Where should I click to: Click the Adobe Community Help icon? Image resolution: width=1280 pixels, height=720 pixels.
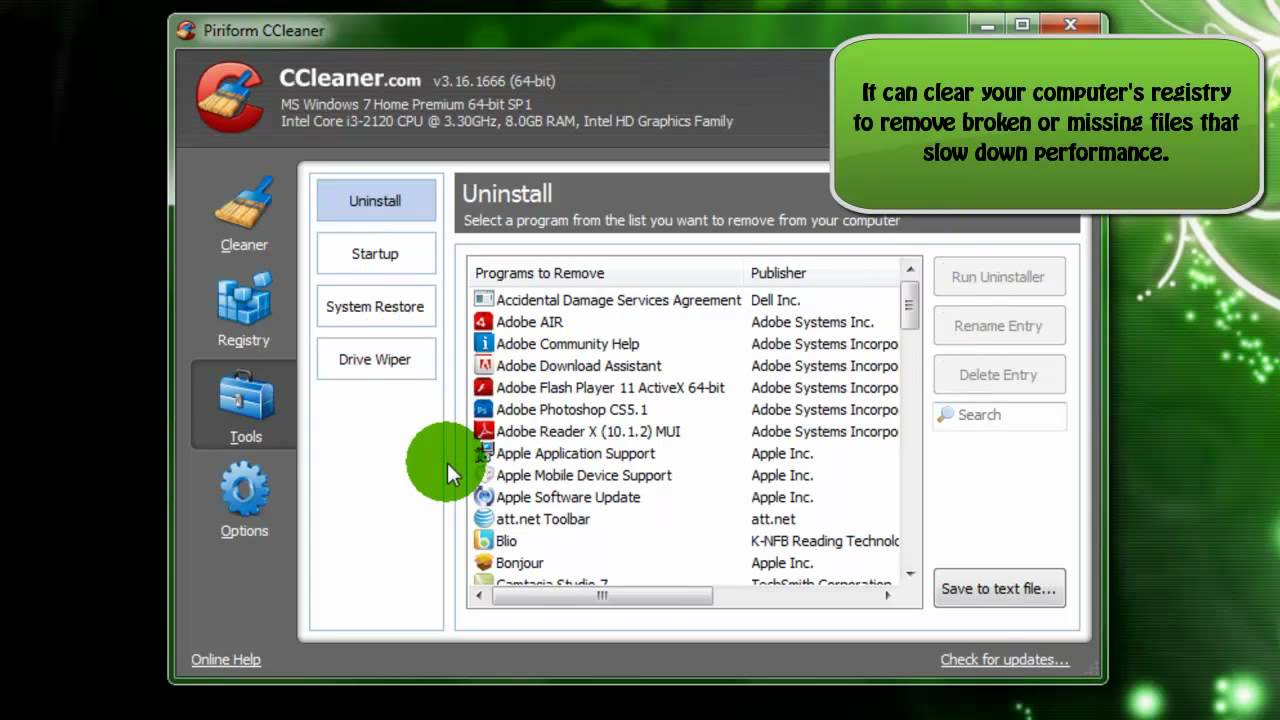484,343
